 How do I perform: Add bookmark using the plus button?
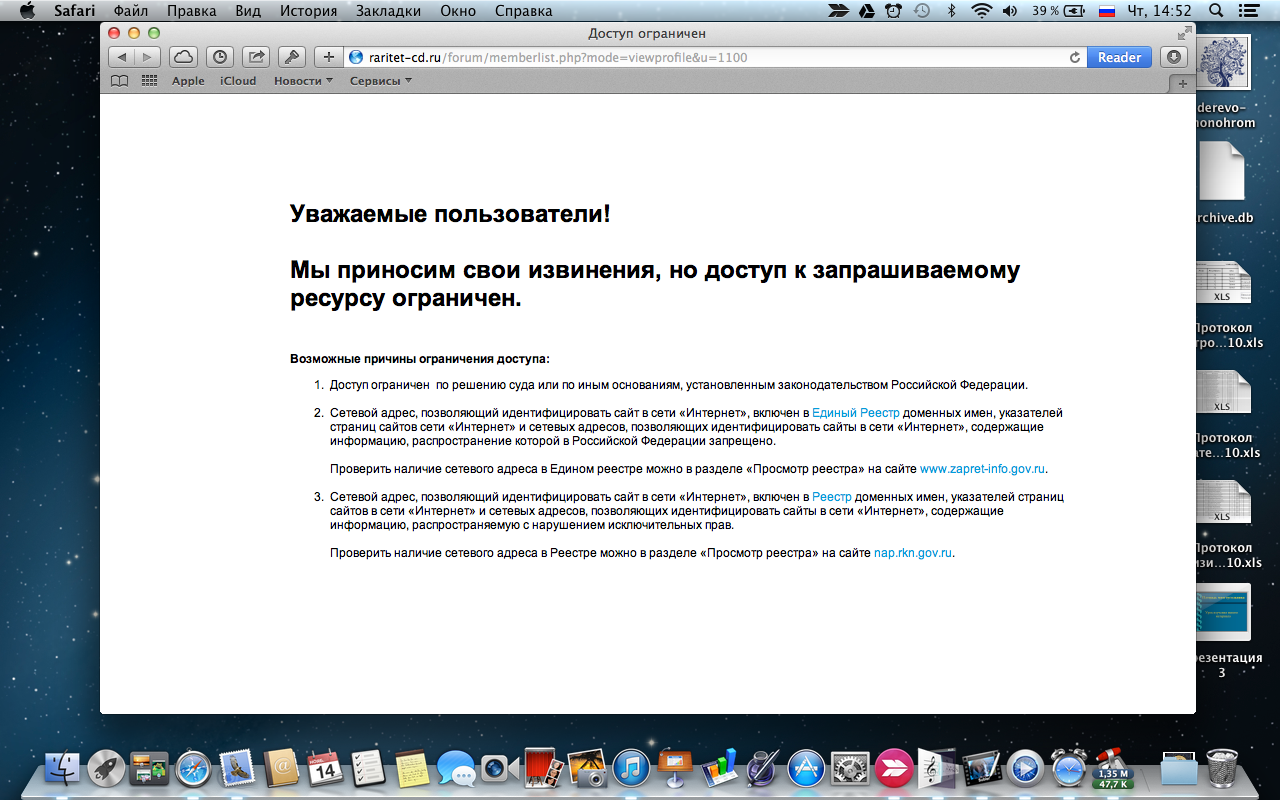[328, 57]
